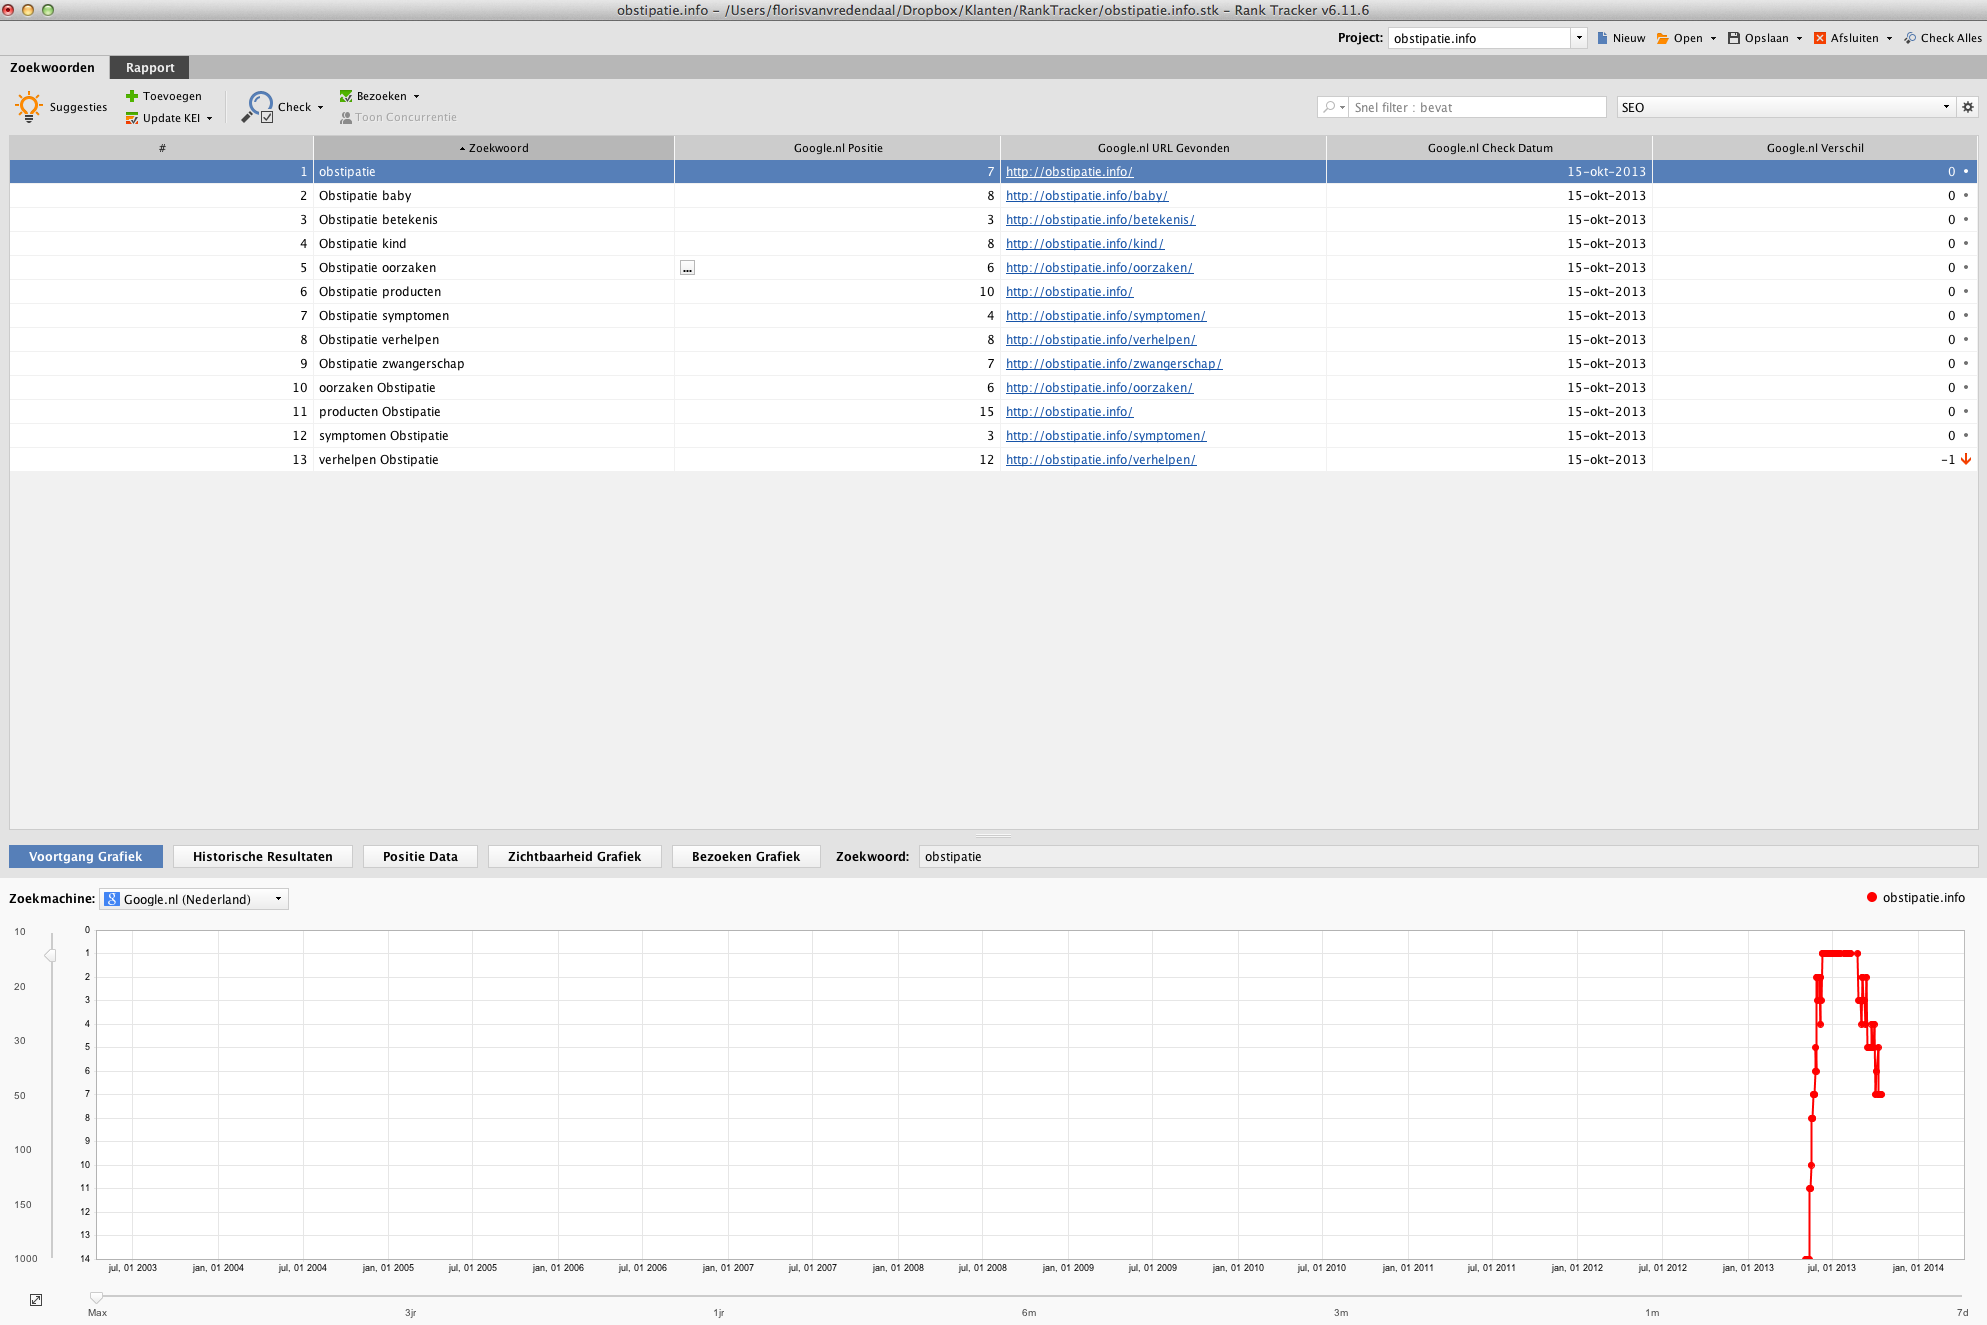Click position value 15 in producten Obstipatie row
Image resolution: width=1987 pixels, height=1325 pixels.
[x=986, y=412]
